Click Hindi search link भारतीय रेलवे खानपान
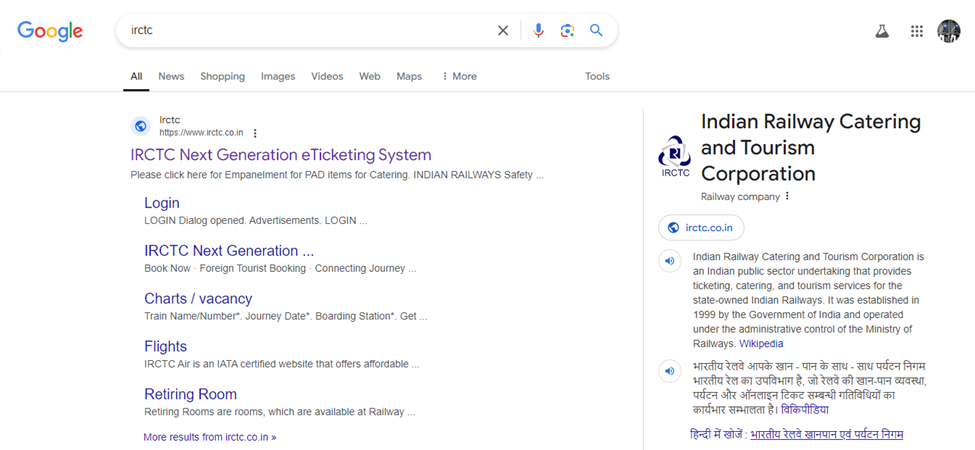Viewport: 975px width, 450px height. [826, 434]
